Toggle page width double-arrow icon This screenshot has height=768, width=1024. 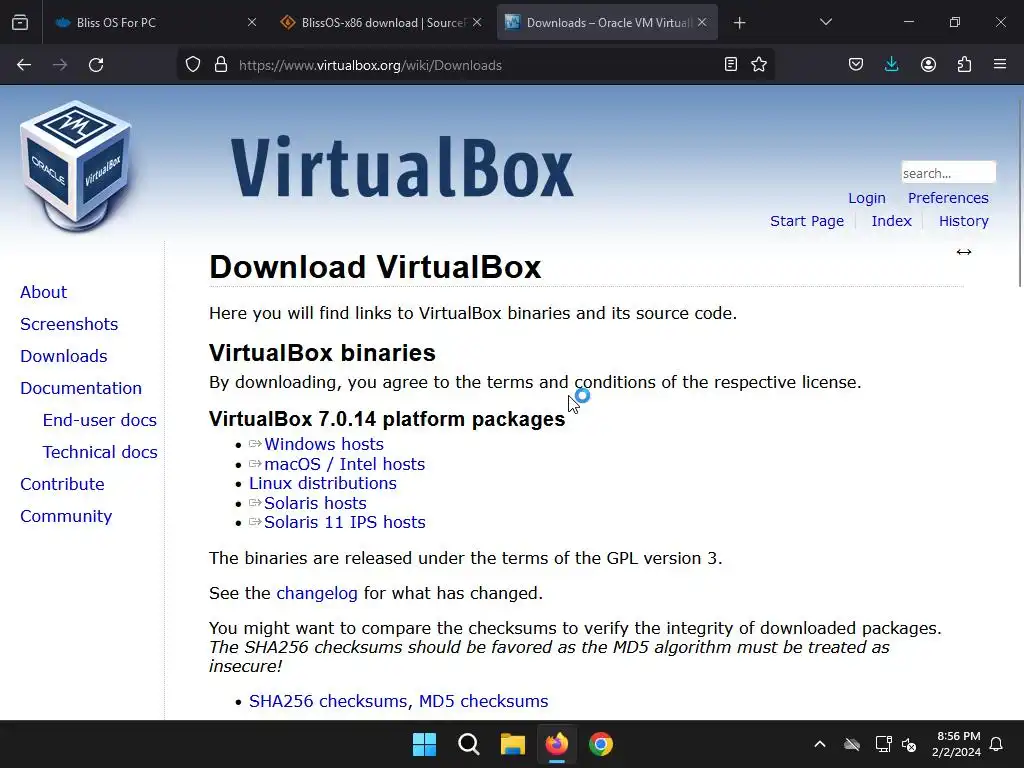click(964, 252)
